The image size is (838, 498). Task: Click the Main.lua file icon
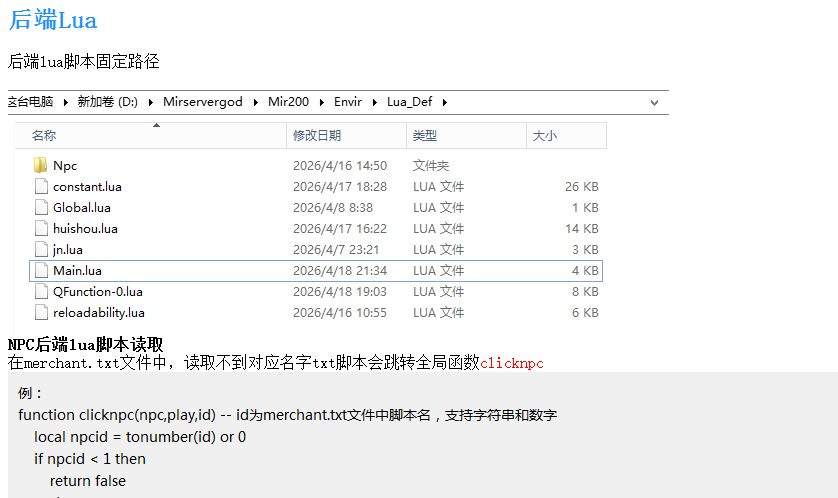[41, 270]
